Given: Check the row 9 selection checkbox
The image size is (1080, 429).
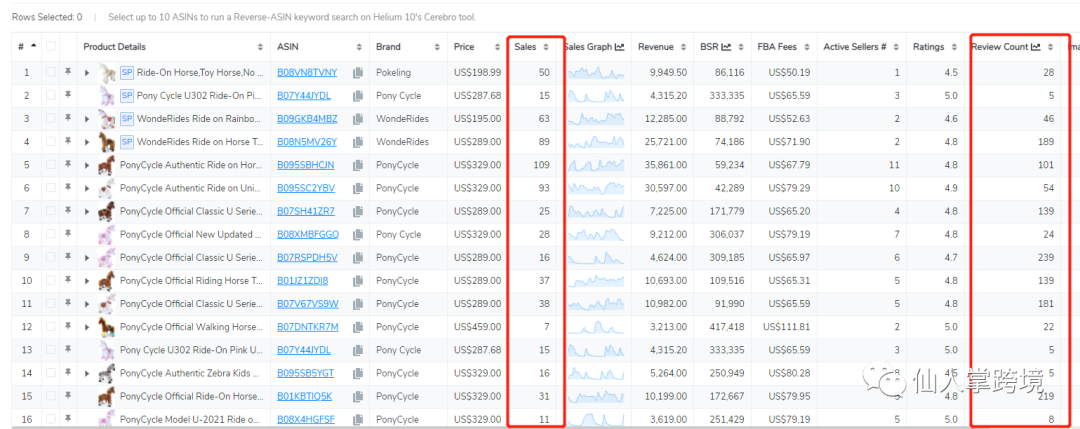Looking at the screenshot, I should point(50,258).
